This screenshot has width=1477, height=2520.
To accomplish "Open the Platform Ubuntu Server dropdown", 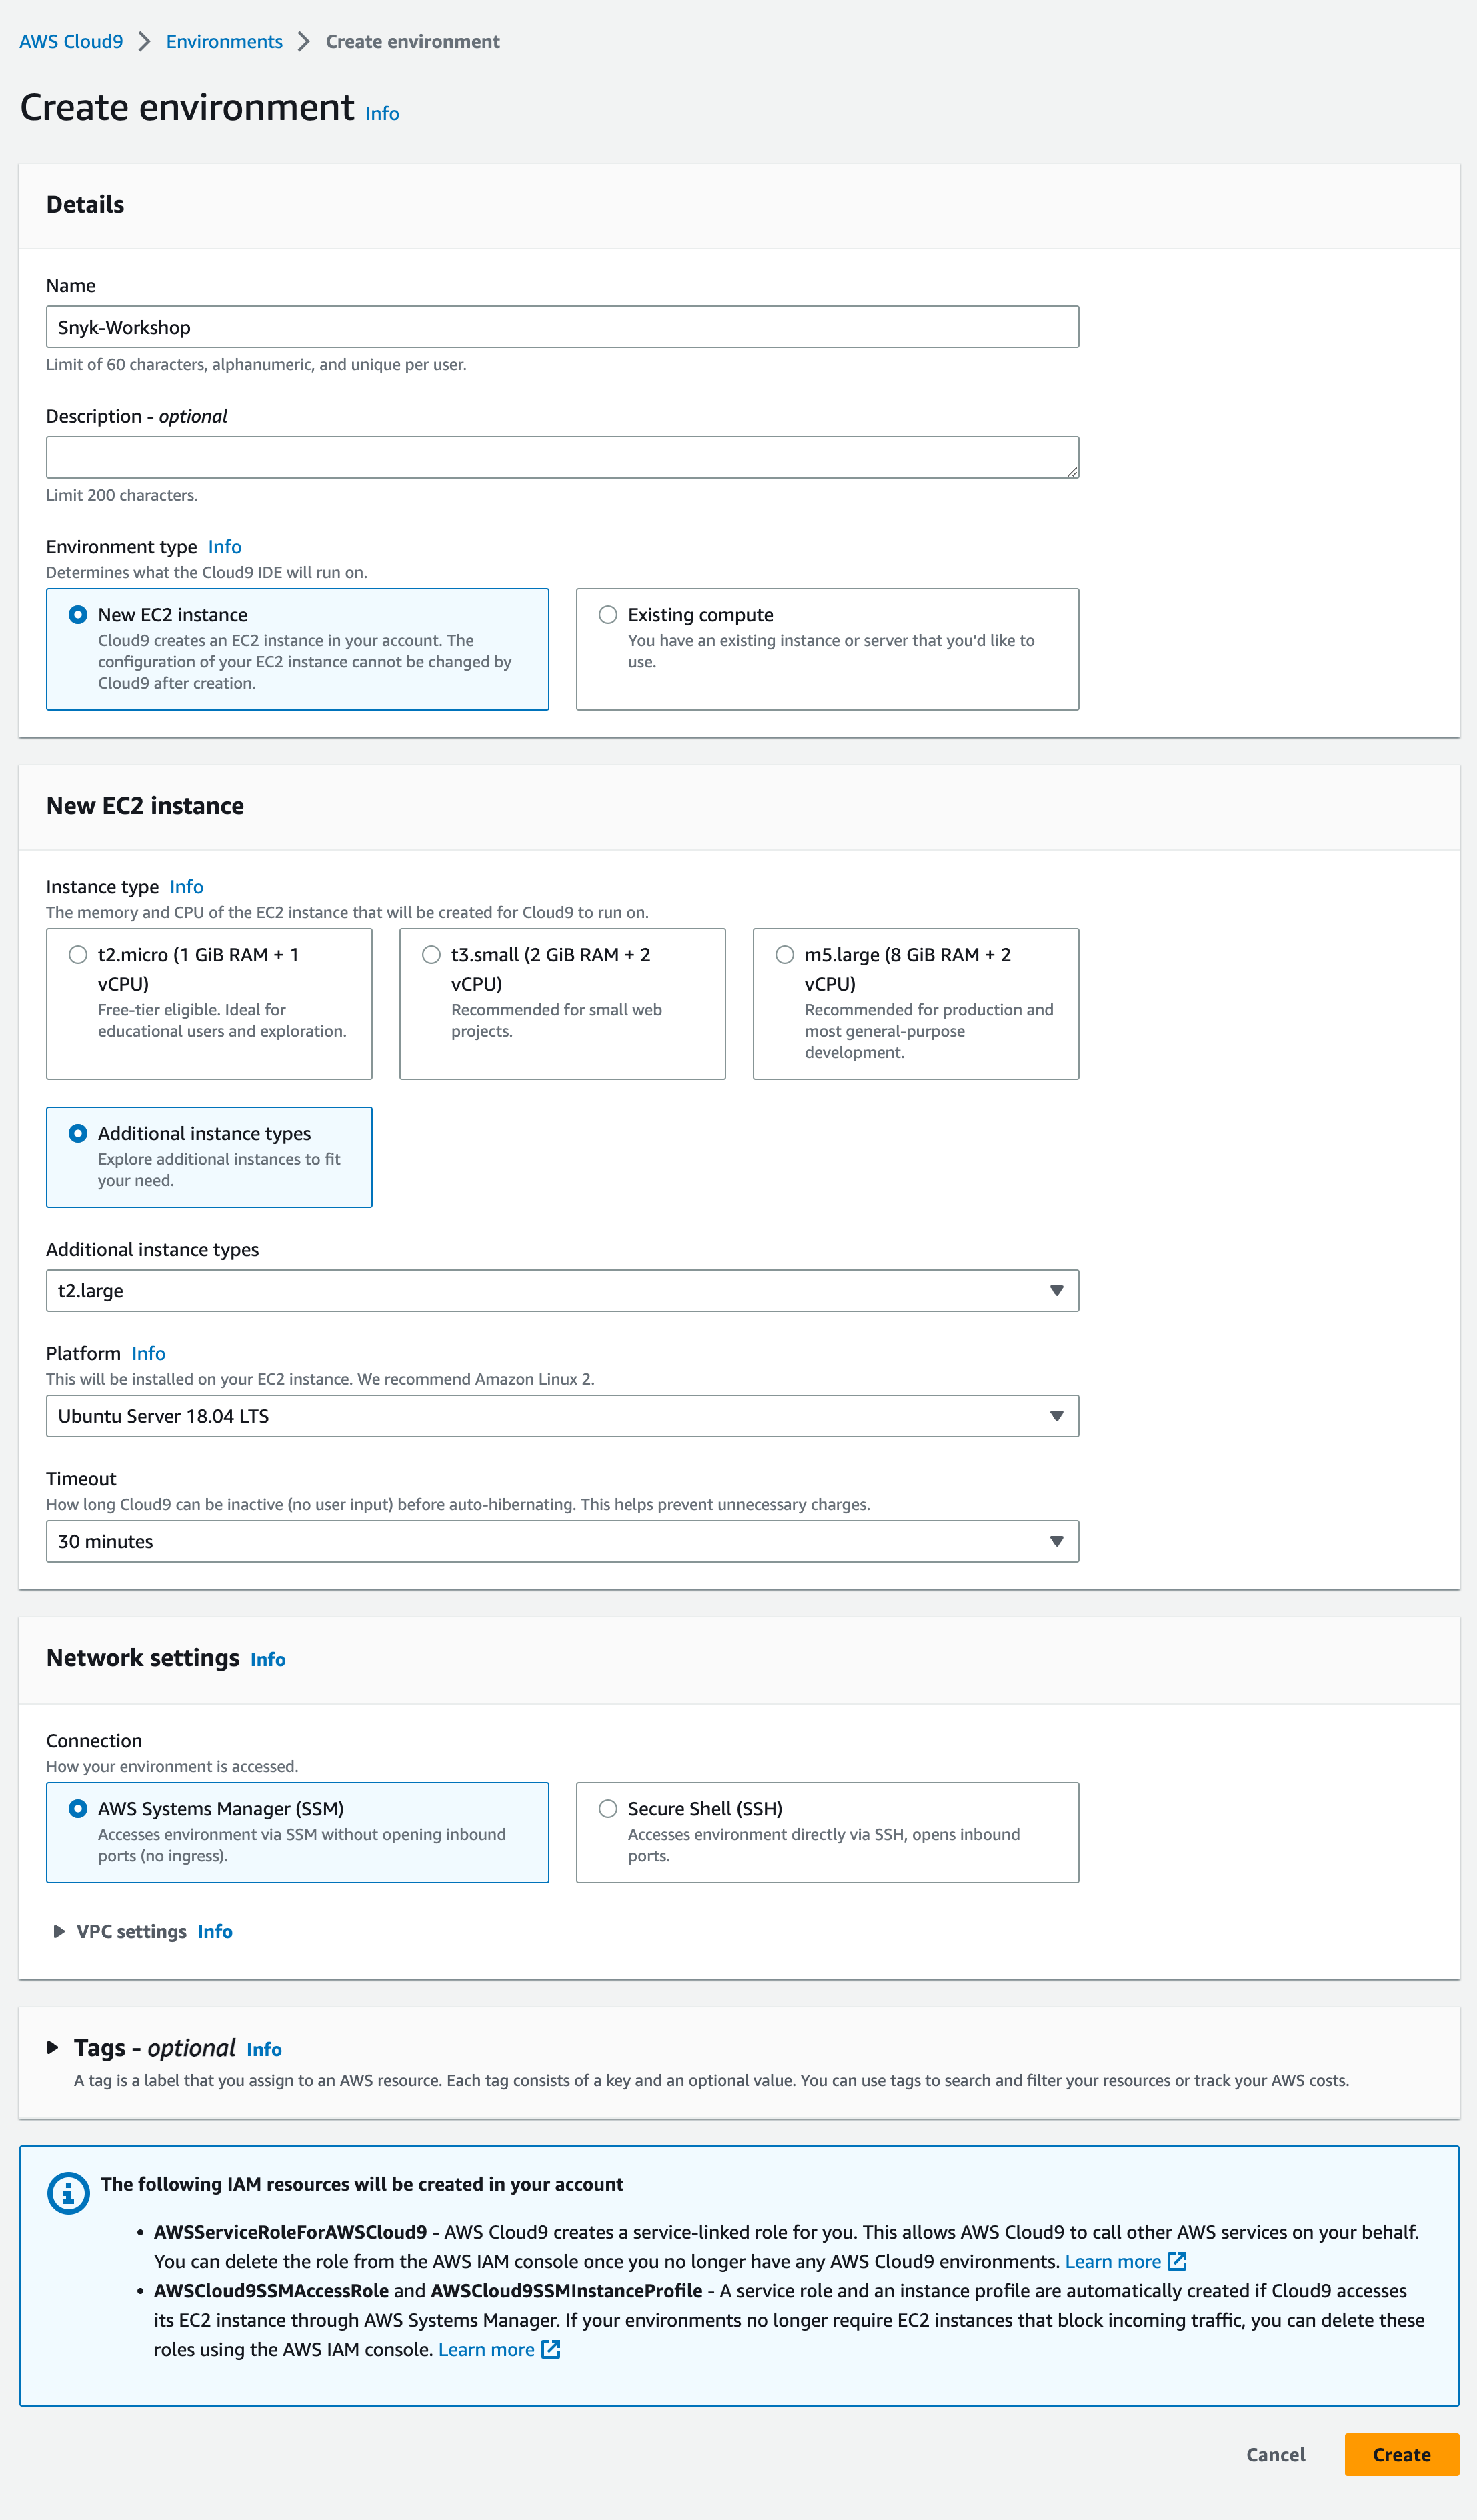I will pos(562,1416).
